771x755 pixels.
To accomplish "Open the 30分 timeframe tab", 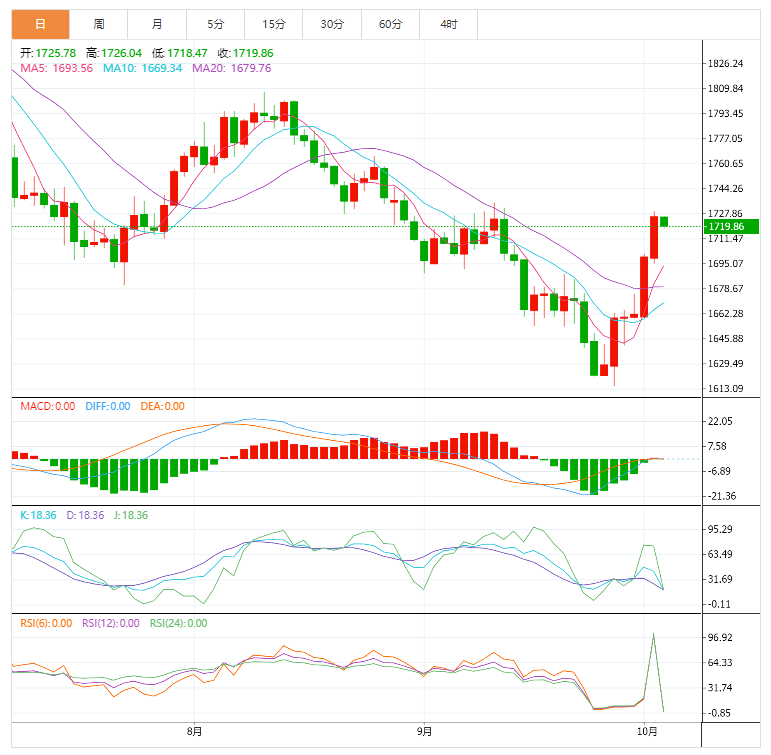I will pos(332,24).
